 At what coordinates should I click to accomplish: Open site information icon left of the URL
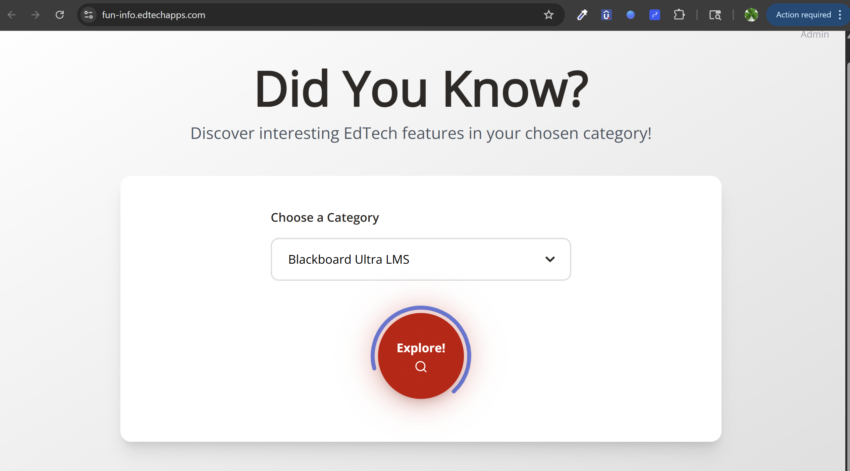pos(88,15)
